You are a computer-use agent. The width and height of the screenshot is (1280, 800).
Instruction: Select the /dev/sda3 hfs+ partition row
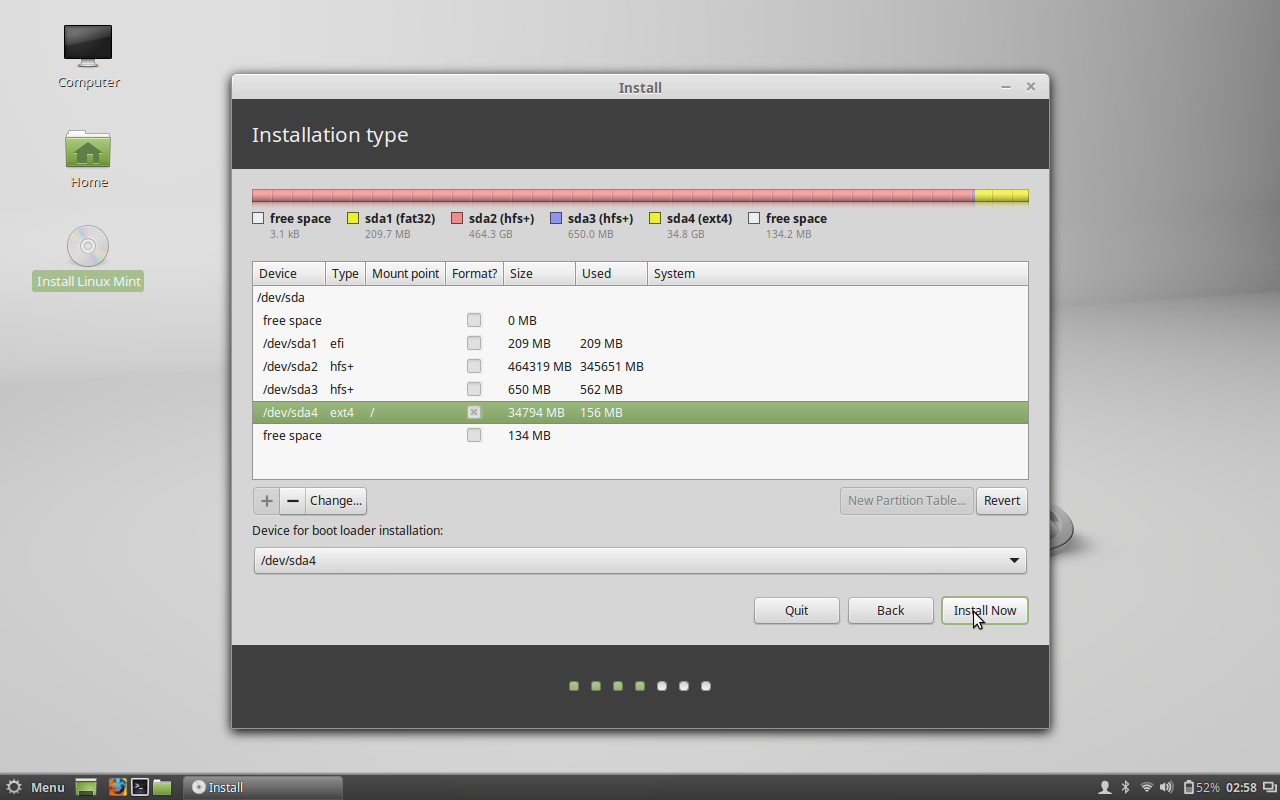[x=640, y=389]
